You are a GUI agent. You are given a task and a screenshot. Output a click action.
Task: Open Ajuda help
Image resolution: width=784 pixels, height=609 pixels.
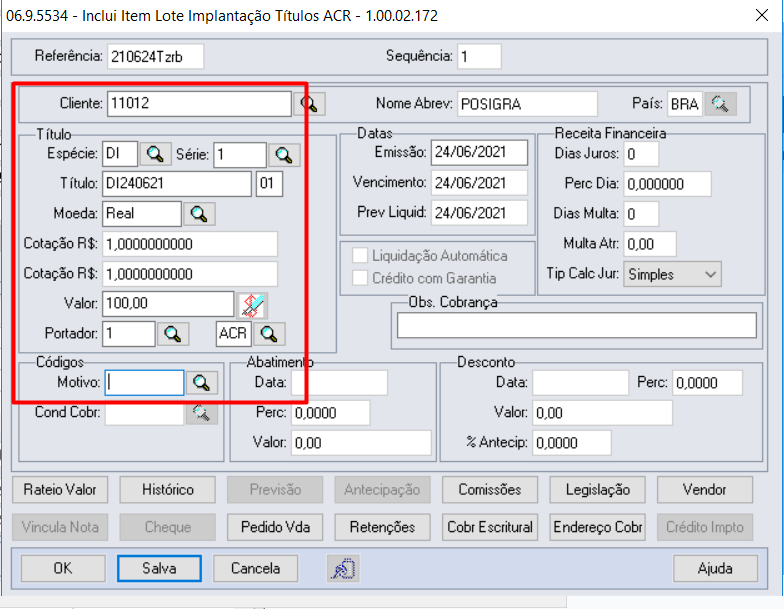(716, 568)
